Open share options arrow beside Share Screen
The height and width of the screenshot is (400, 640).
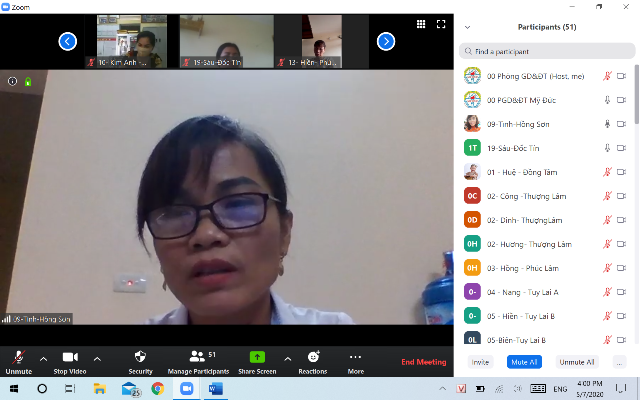point(288,359)
